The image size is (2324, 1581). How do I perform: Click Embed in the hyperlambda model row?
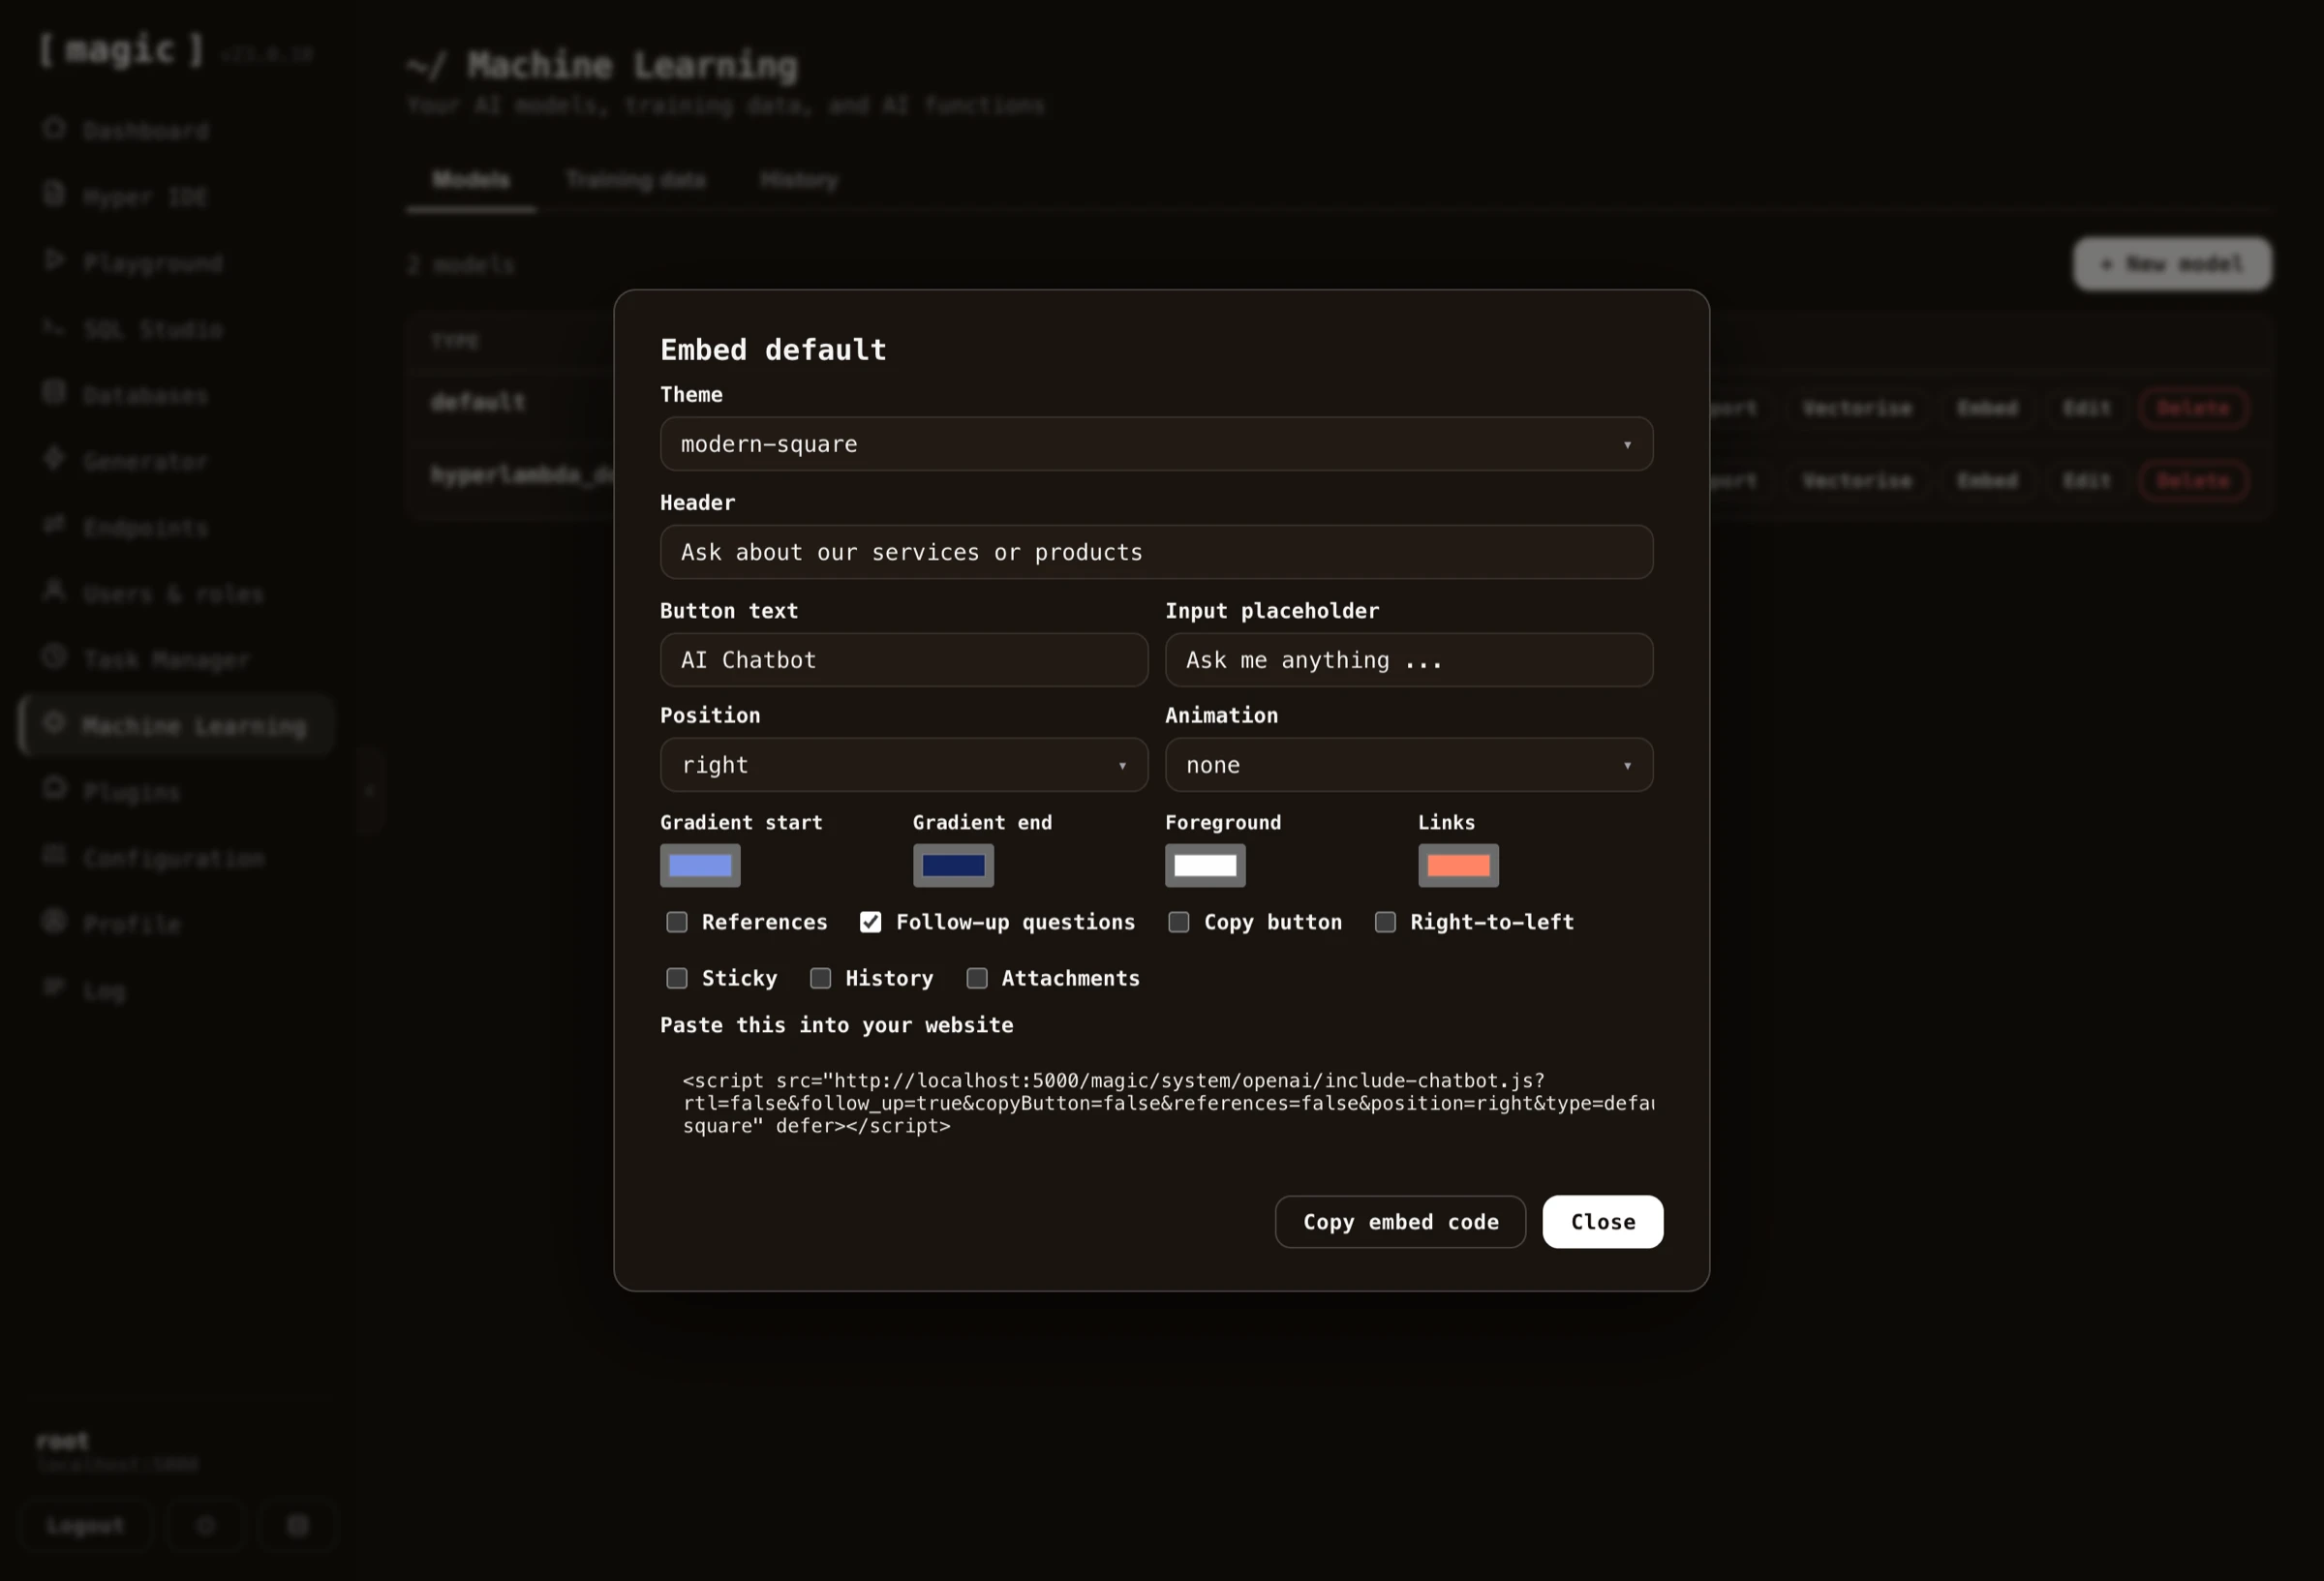pos(1987,481)
